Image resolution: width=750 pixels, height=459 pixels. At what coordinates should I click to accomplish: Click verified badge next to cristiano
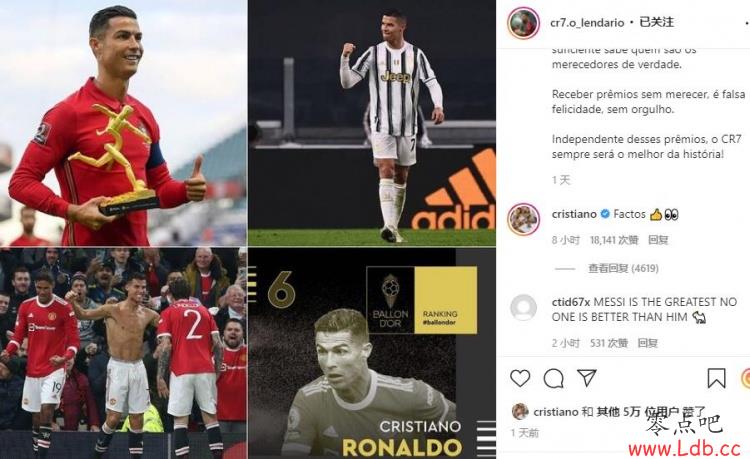[605, 214]
